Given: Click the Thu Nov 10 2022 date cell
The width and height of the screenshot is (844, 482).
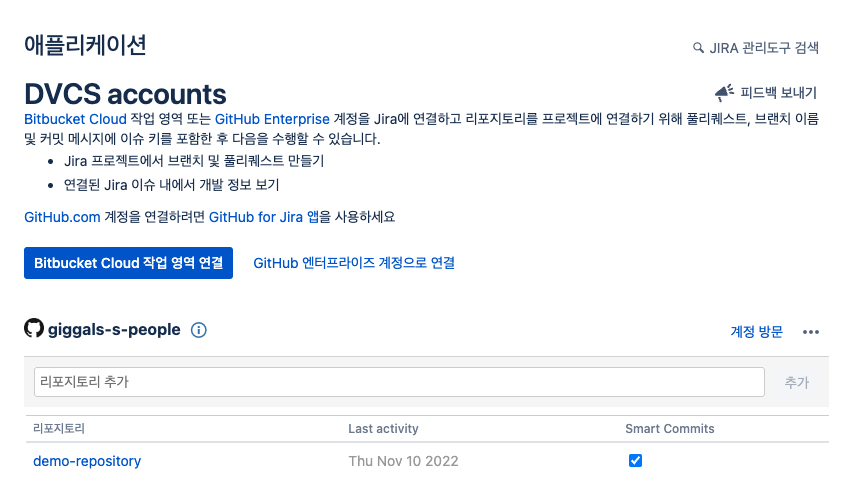Looking at the screenshot, I should 403,461.
